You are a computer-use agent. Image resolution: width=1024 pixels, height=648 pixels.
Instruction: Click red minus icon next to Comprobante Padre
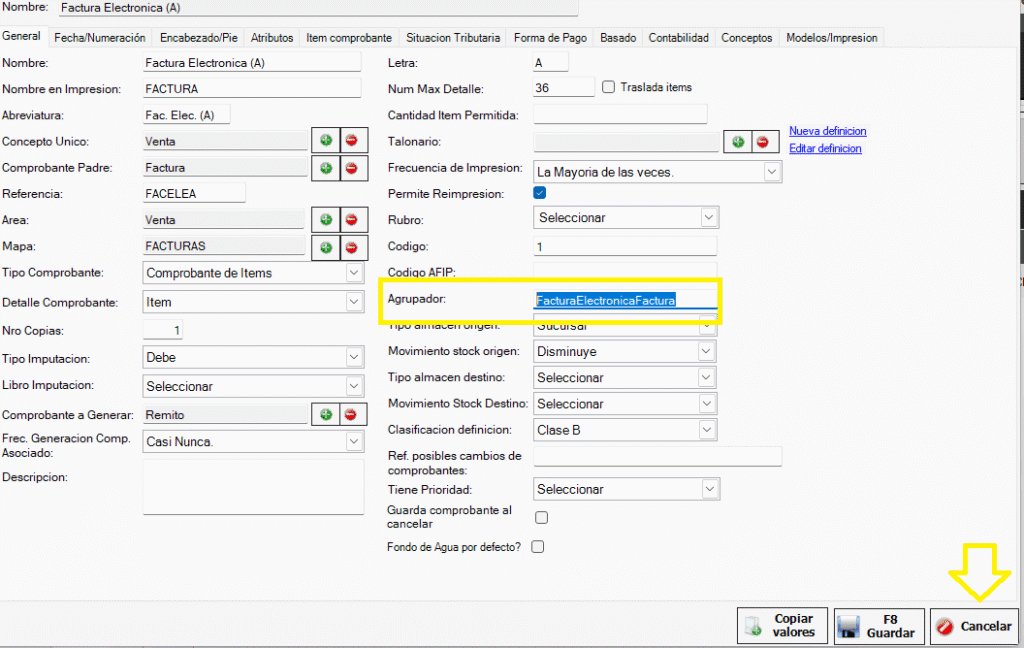[x=351, y=168]
